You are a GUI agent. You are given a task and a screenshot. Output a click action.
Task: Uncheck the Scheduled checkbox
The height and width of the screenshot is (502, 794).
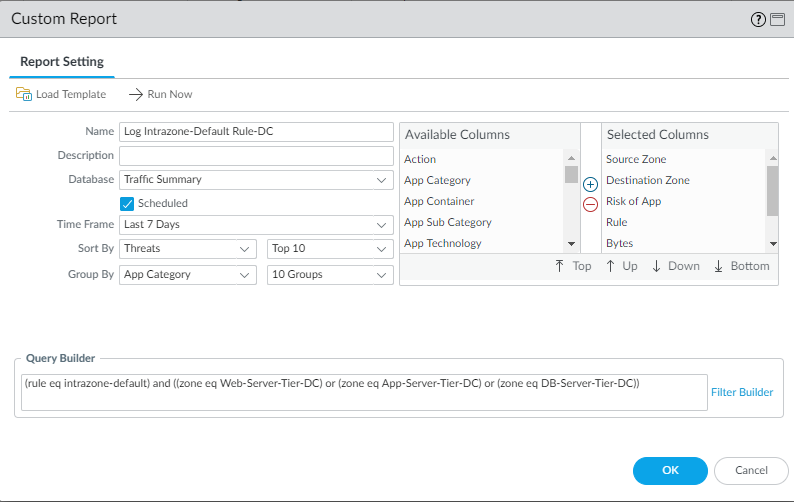click(x=127, y=203)
